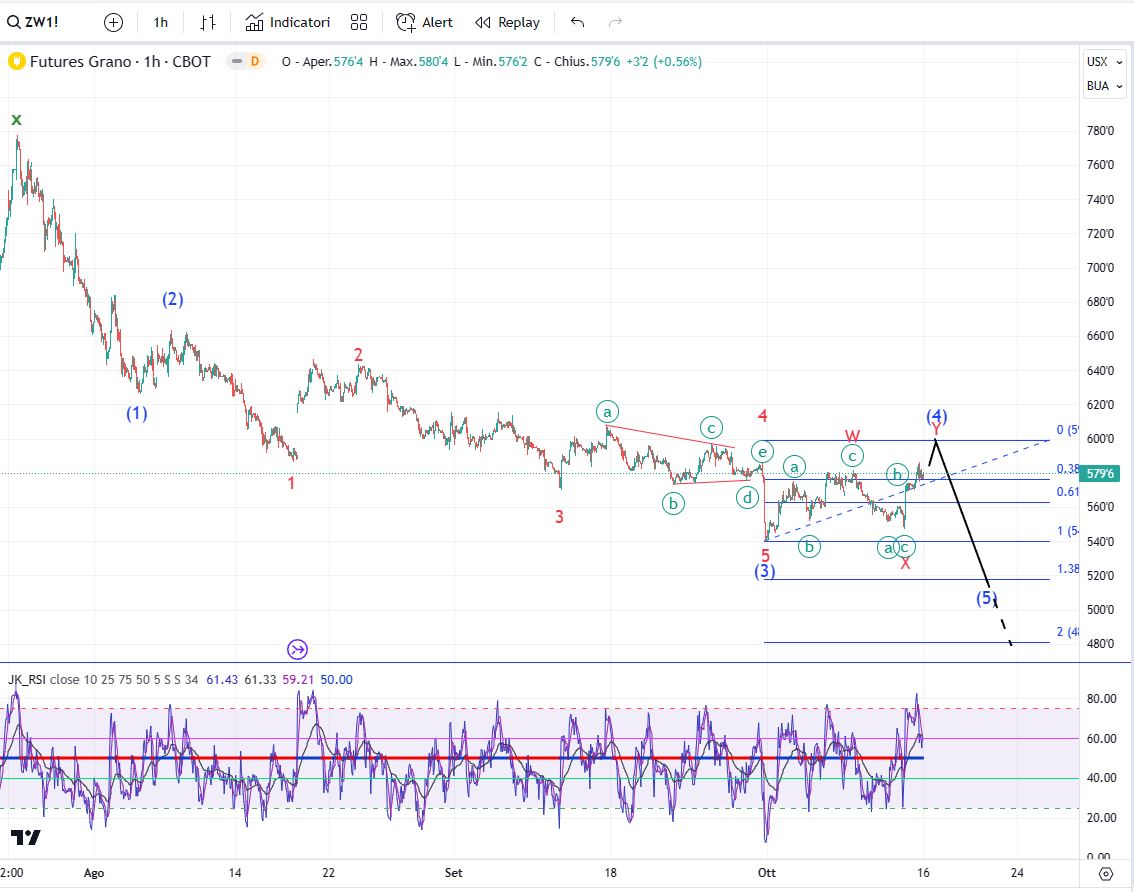Create an Alert from the toolbar
This screenshot has height=892, width=1134.
(x=425, y=22)
